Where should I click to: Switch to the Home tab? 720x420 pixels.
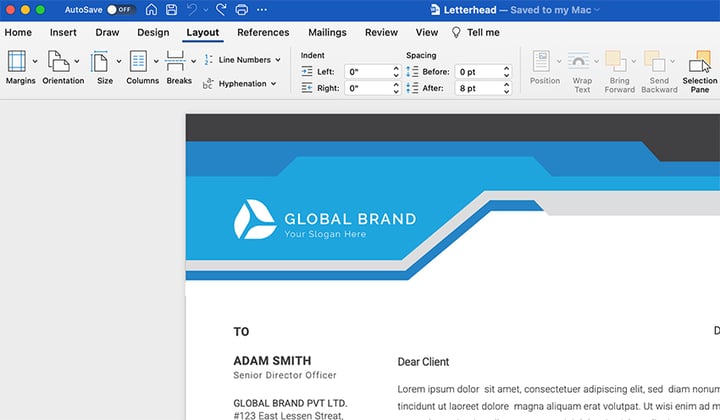18,33
